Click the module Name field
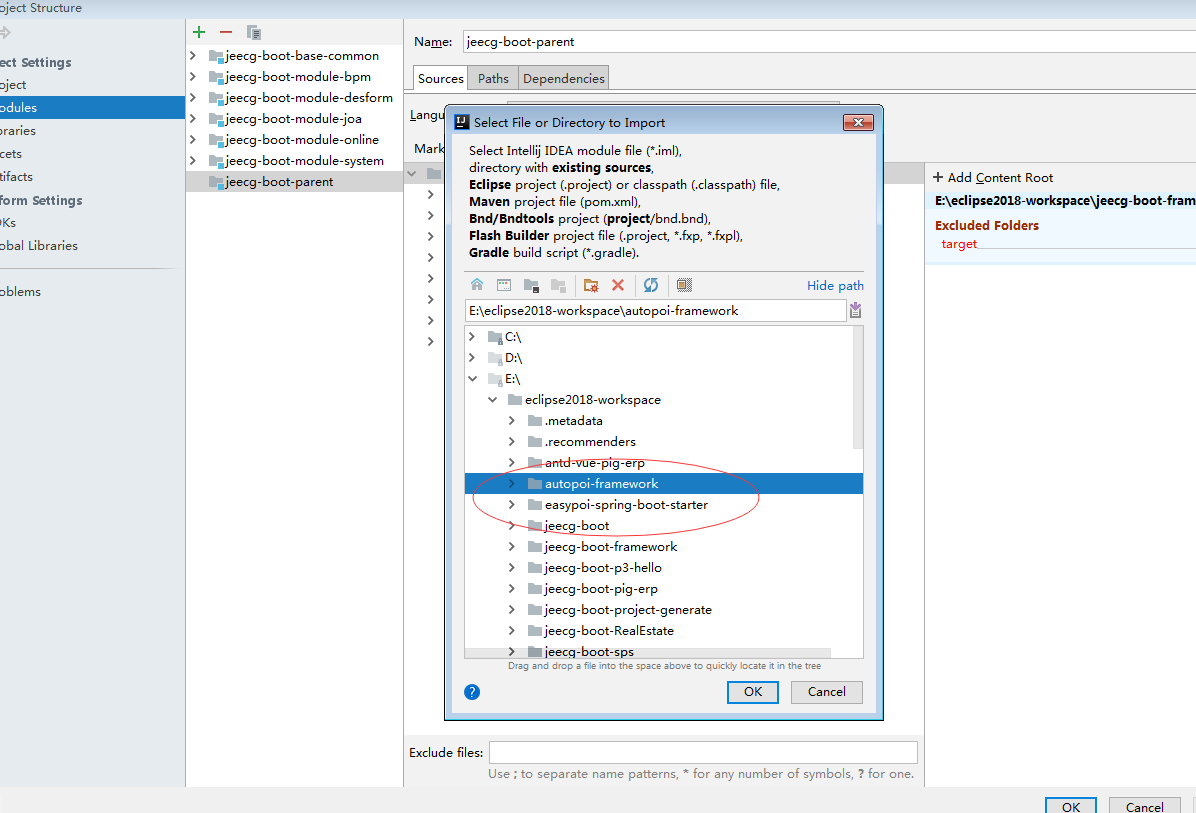Screen dimensions: 1196x813 click(829, 42)
